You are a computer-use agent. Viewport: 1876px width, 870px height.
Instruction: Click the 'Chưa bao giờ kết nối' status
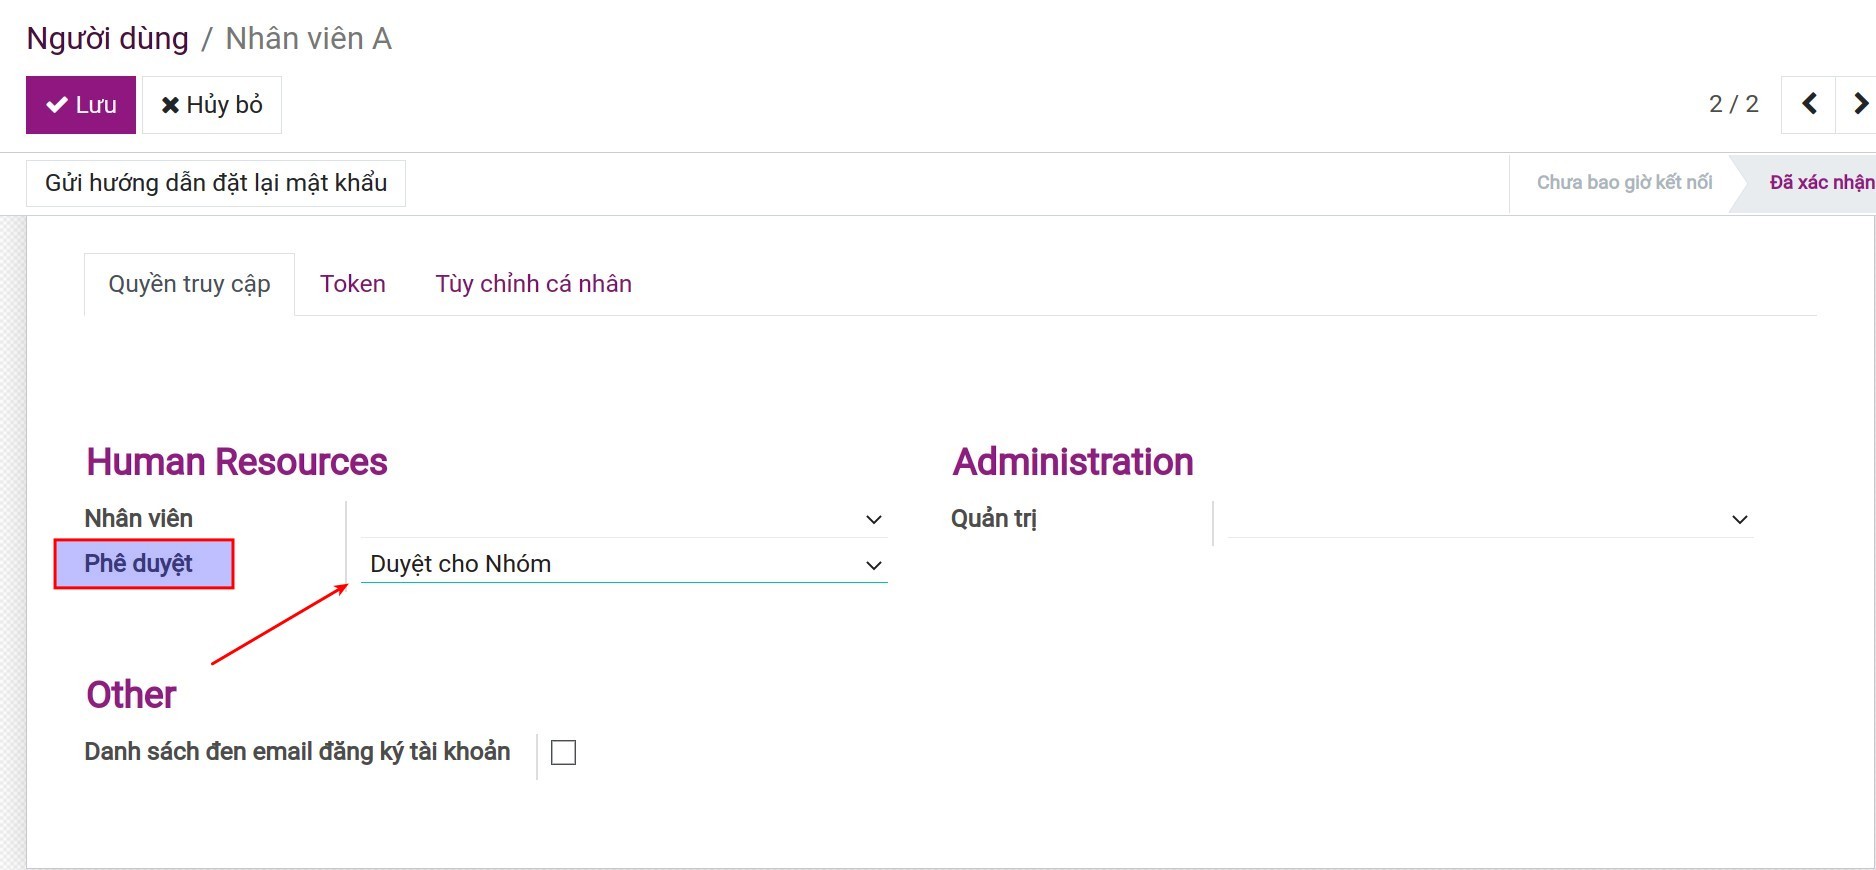tap(1624, 182)
